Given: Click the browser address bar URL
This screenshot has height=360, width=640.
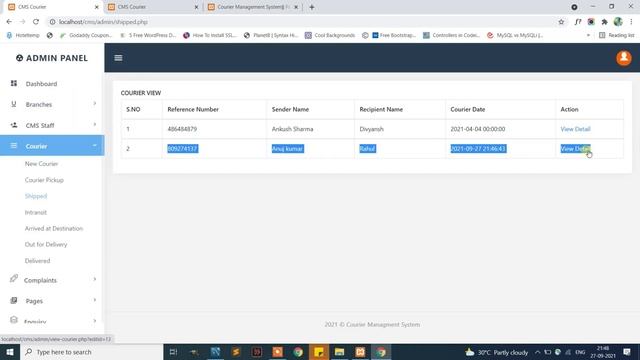Looking at the screenshot, I should [x=103, y=22].
